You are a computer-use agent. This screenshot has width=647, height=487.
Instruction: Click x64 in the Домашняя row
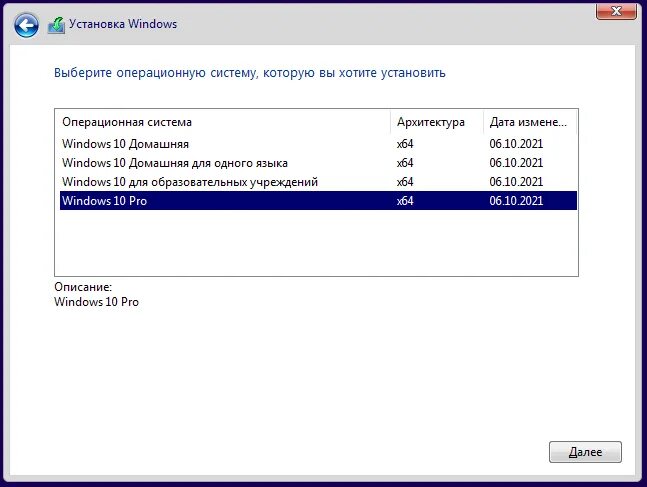coord(405,144)
